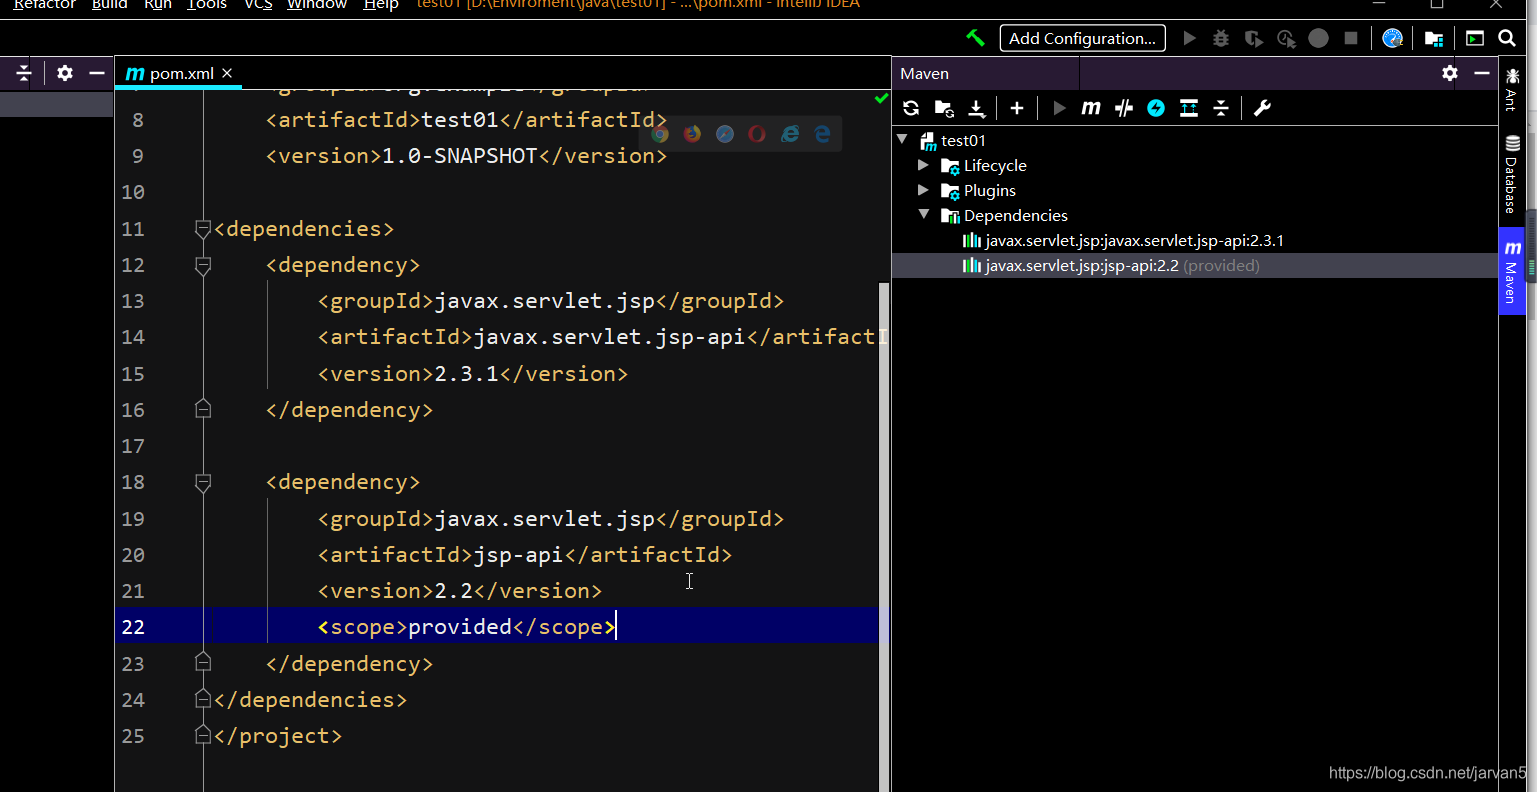
Task: Open in Edge browser icon
Action: [x=822, y=133]
